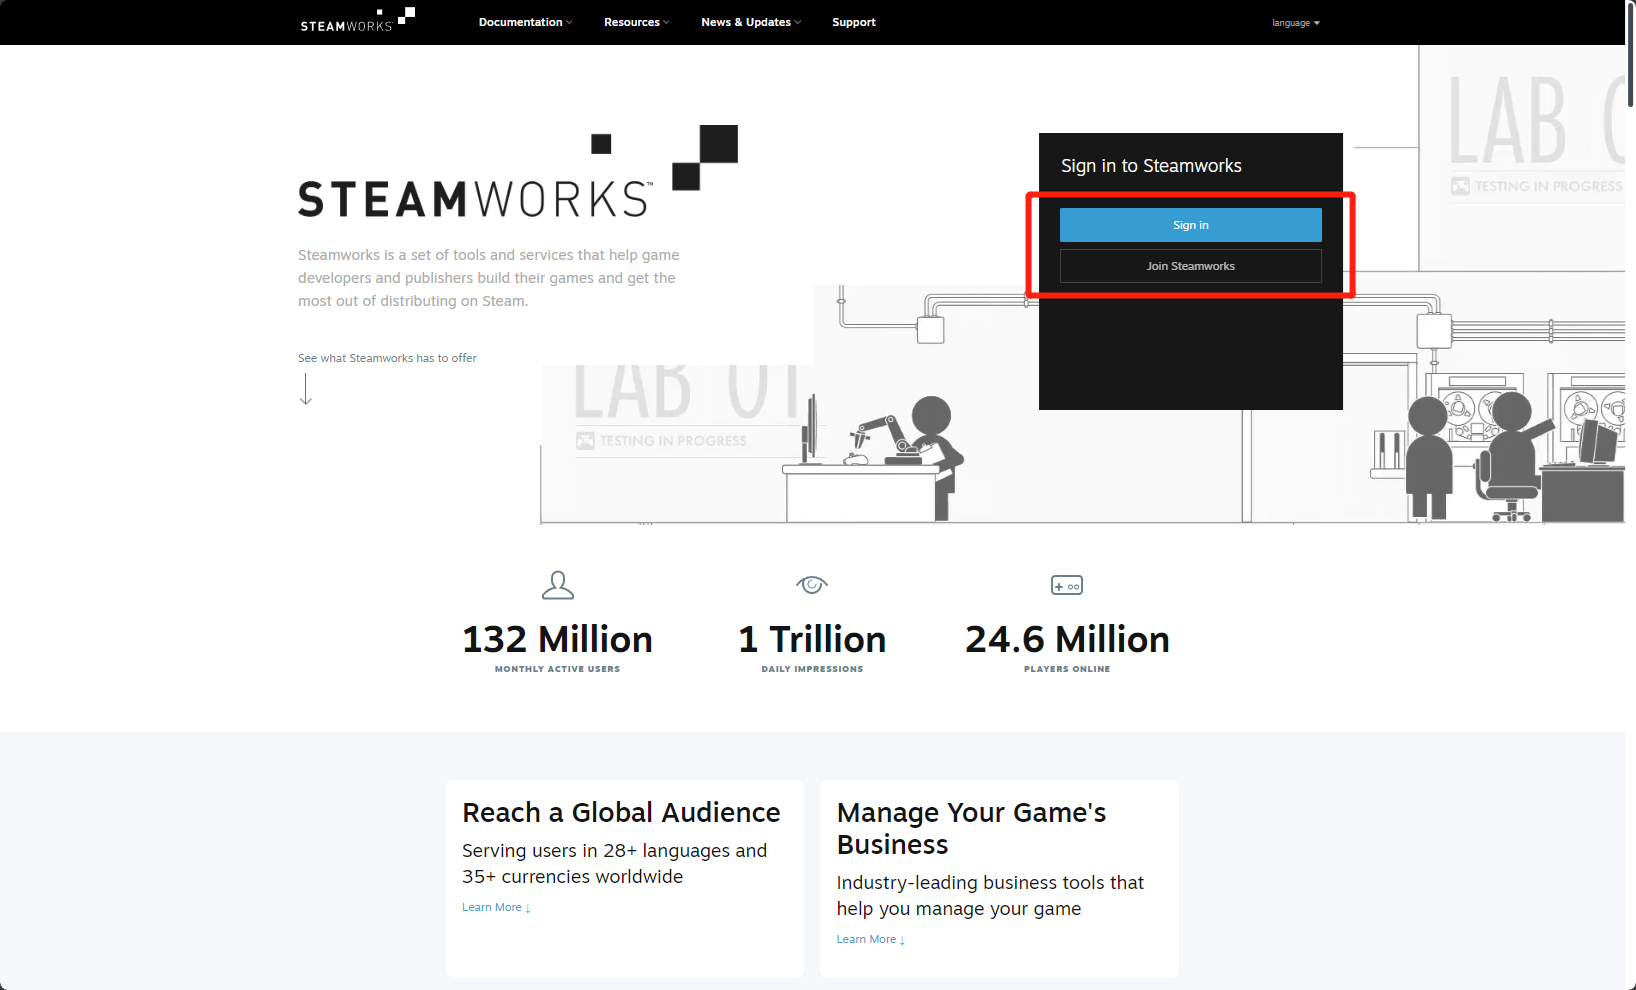
Task: Expand the Resources dropdown
Action: 635,22
